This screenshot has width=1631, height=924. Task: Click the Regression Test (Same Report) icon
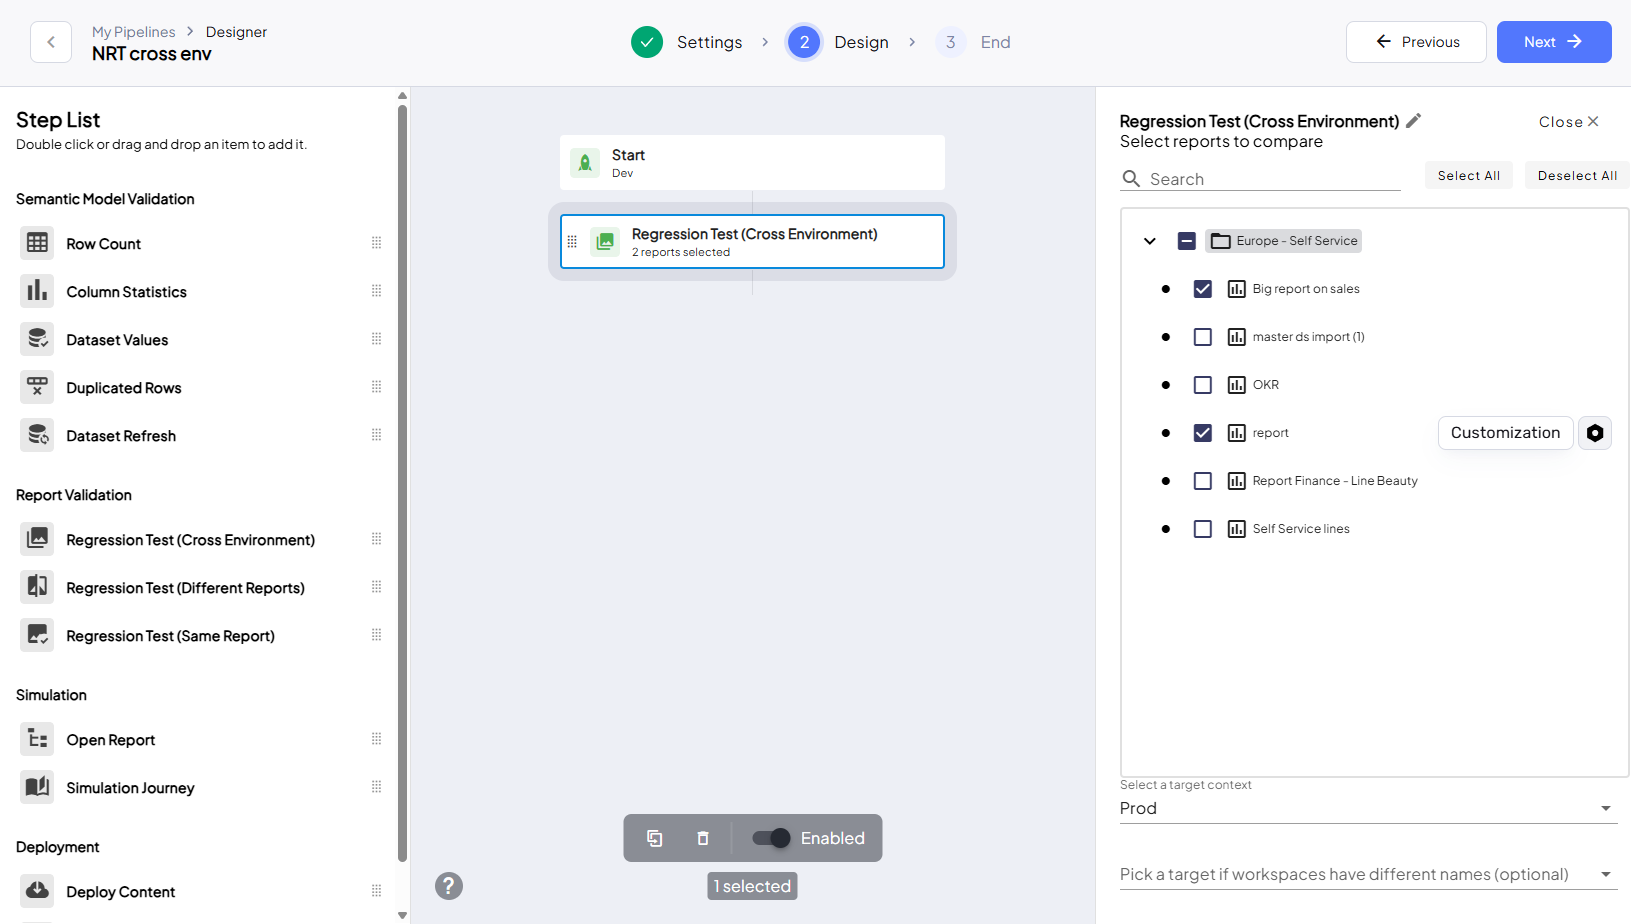pos(37,635)
